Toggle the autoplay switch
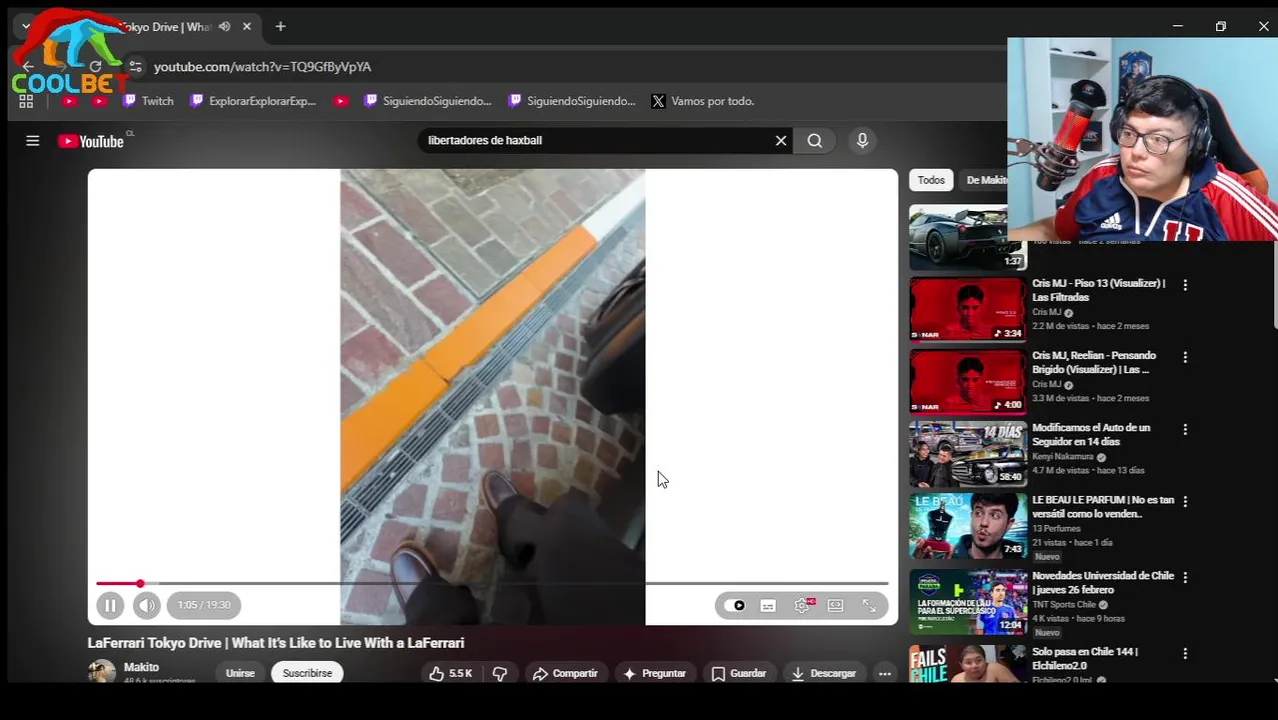Viewport: 1278px width, 720px height. click(737, 605)
